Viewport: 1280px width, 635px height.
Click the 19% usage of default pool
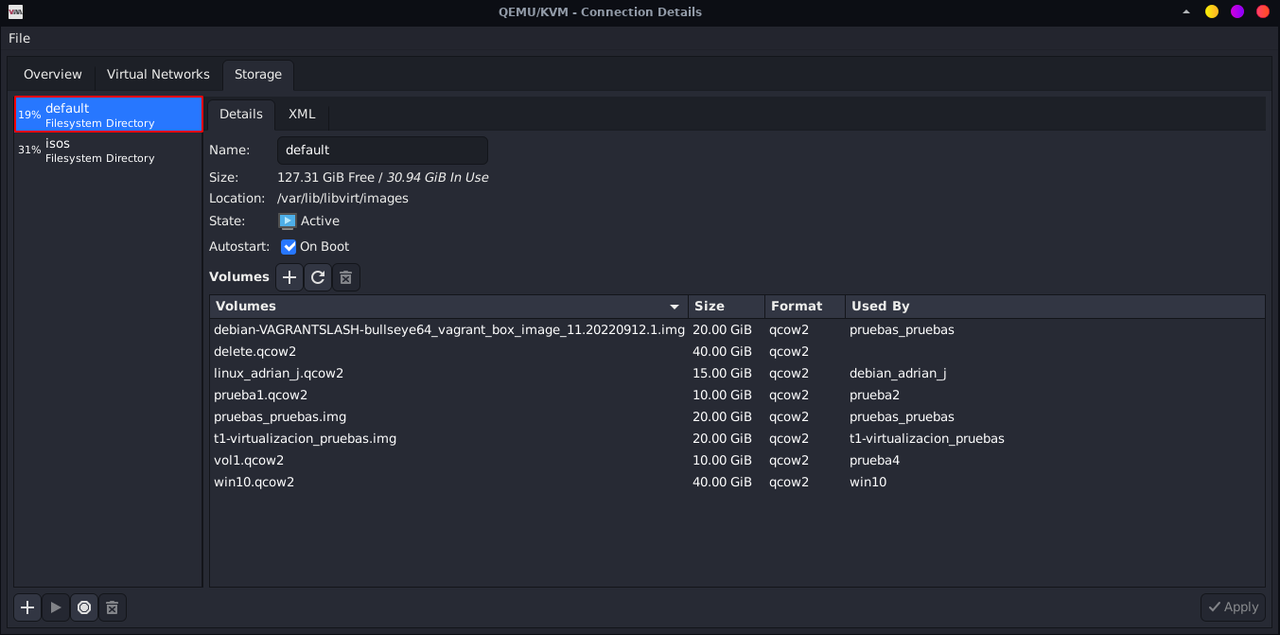coord(29,115)
